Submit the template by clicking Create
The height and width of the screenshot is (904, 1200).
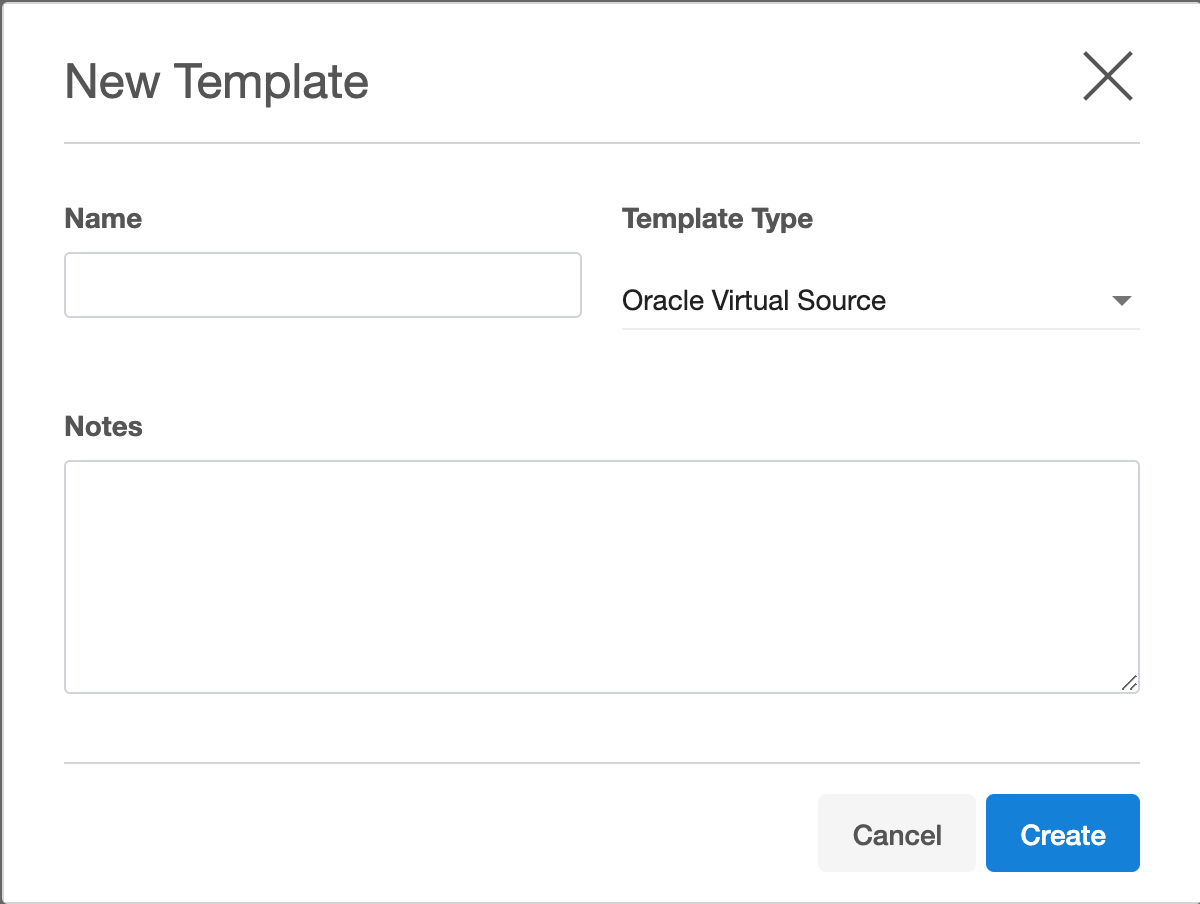point(1062,834)
